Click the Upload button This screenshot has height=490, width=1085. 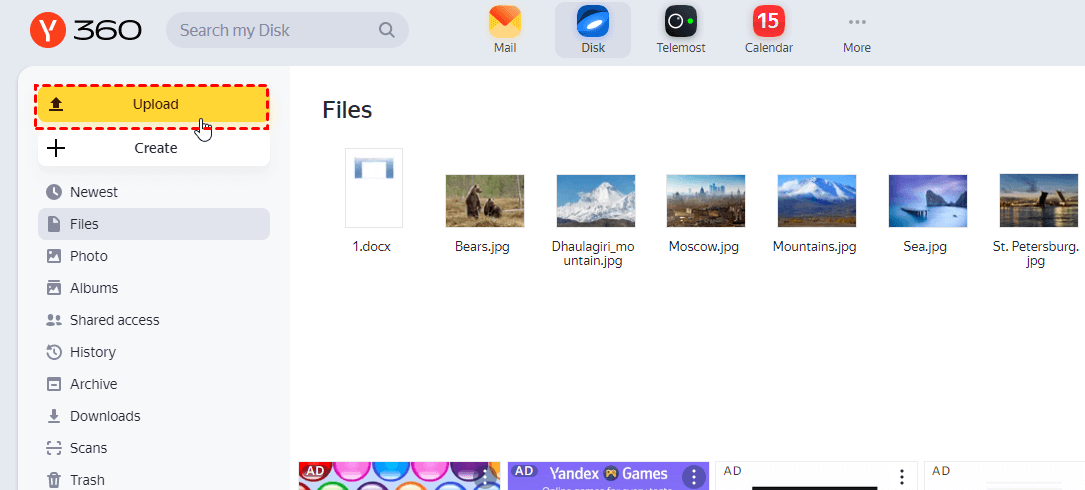point(153,105)
